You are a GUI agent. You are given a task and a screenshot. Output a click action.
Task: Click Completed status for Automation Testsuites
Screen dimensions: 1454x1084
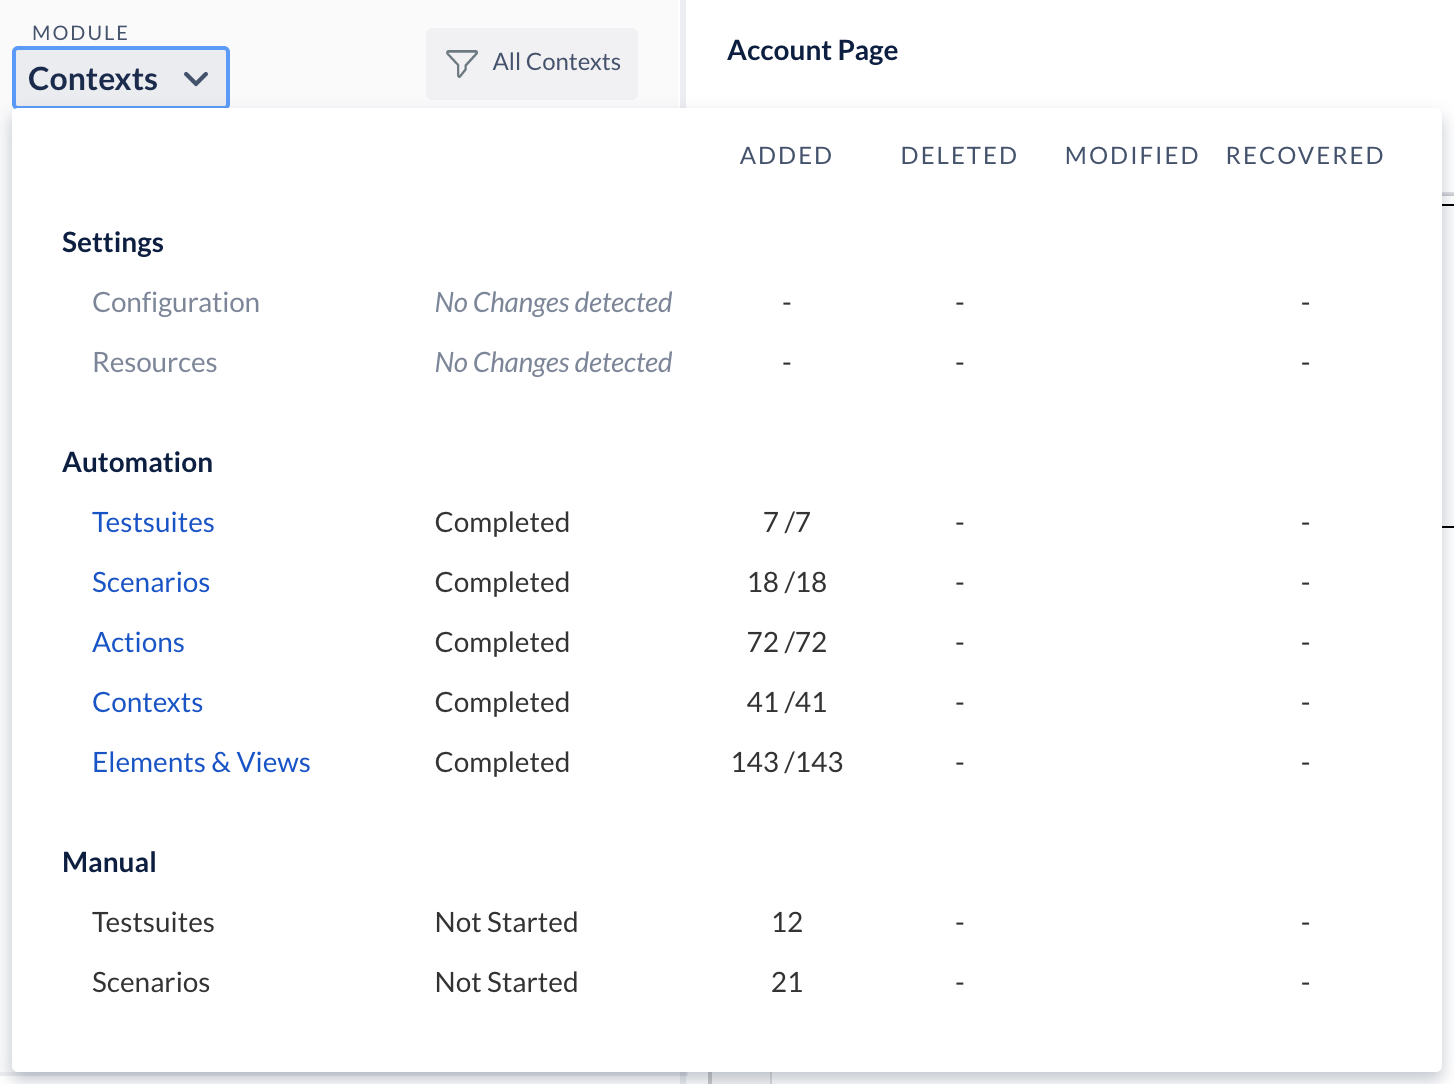pos(502,522)
